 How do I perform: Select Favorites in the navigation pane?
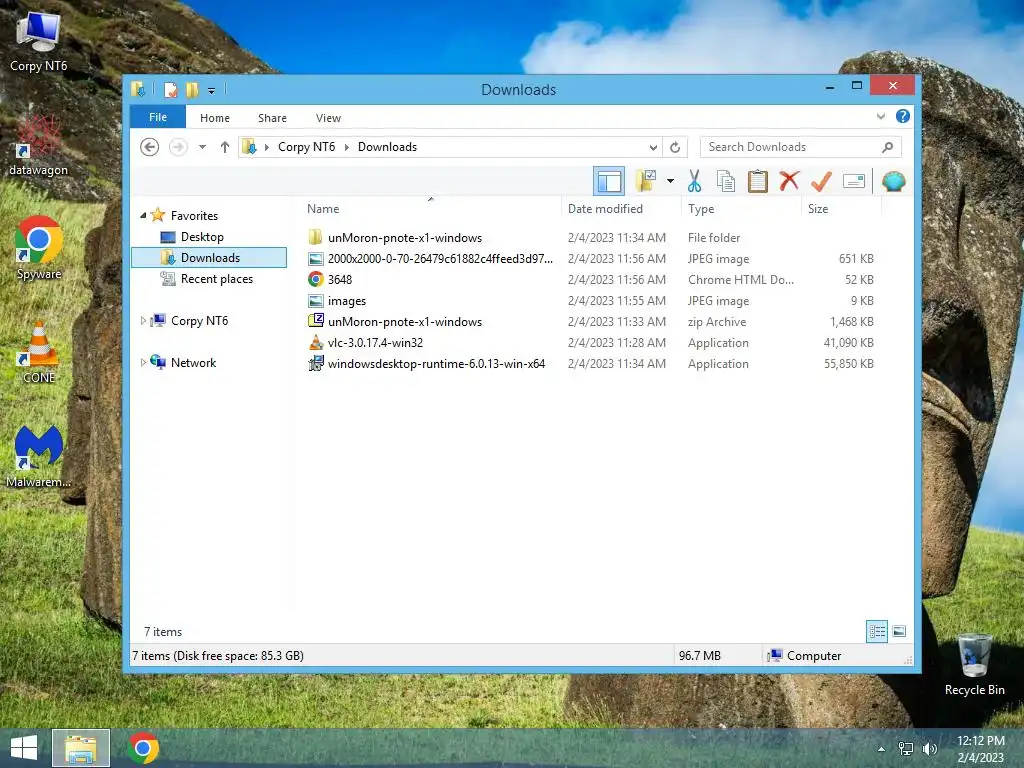194,216
